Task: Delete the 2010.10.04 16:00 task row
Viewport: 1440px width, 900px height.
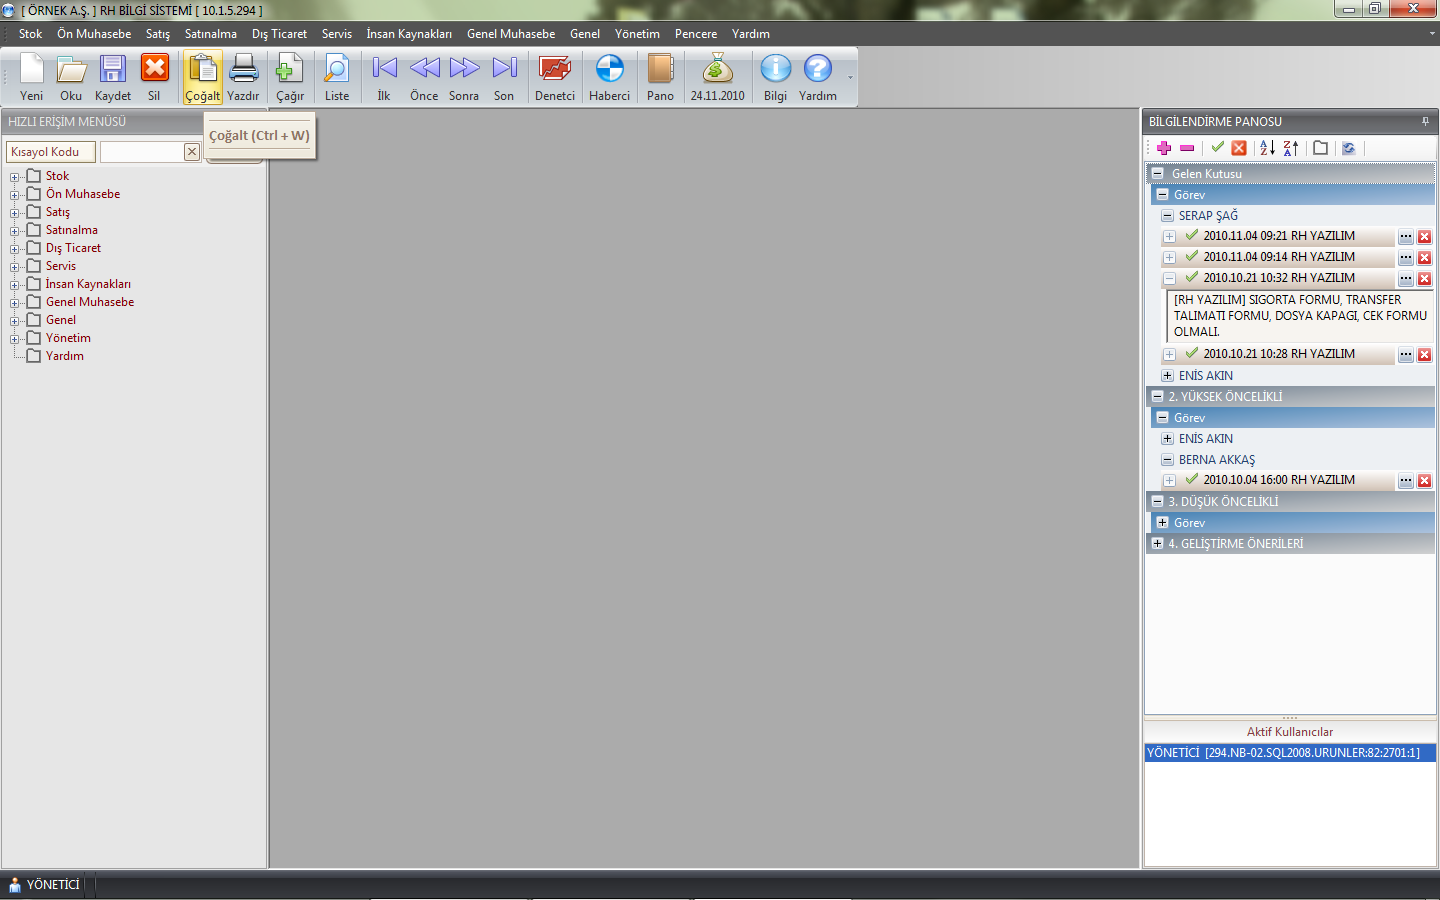Action: (x=1424, y=481)
